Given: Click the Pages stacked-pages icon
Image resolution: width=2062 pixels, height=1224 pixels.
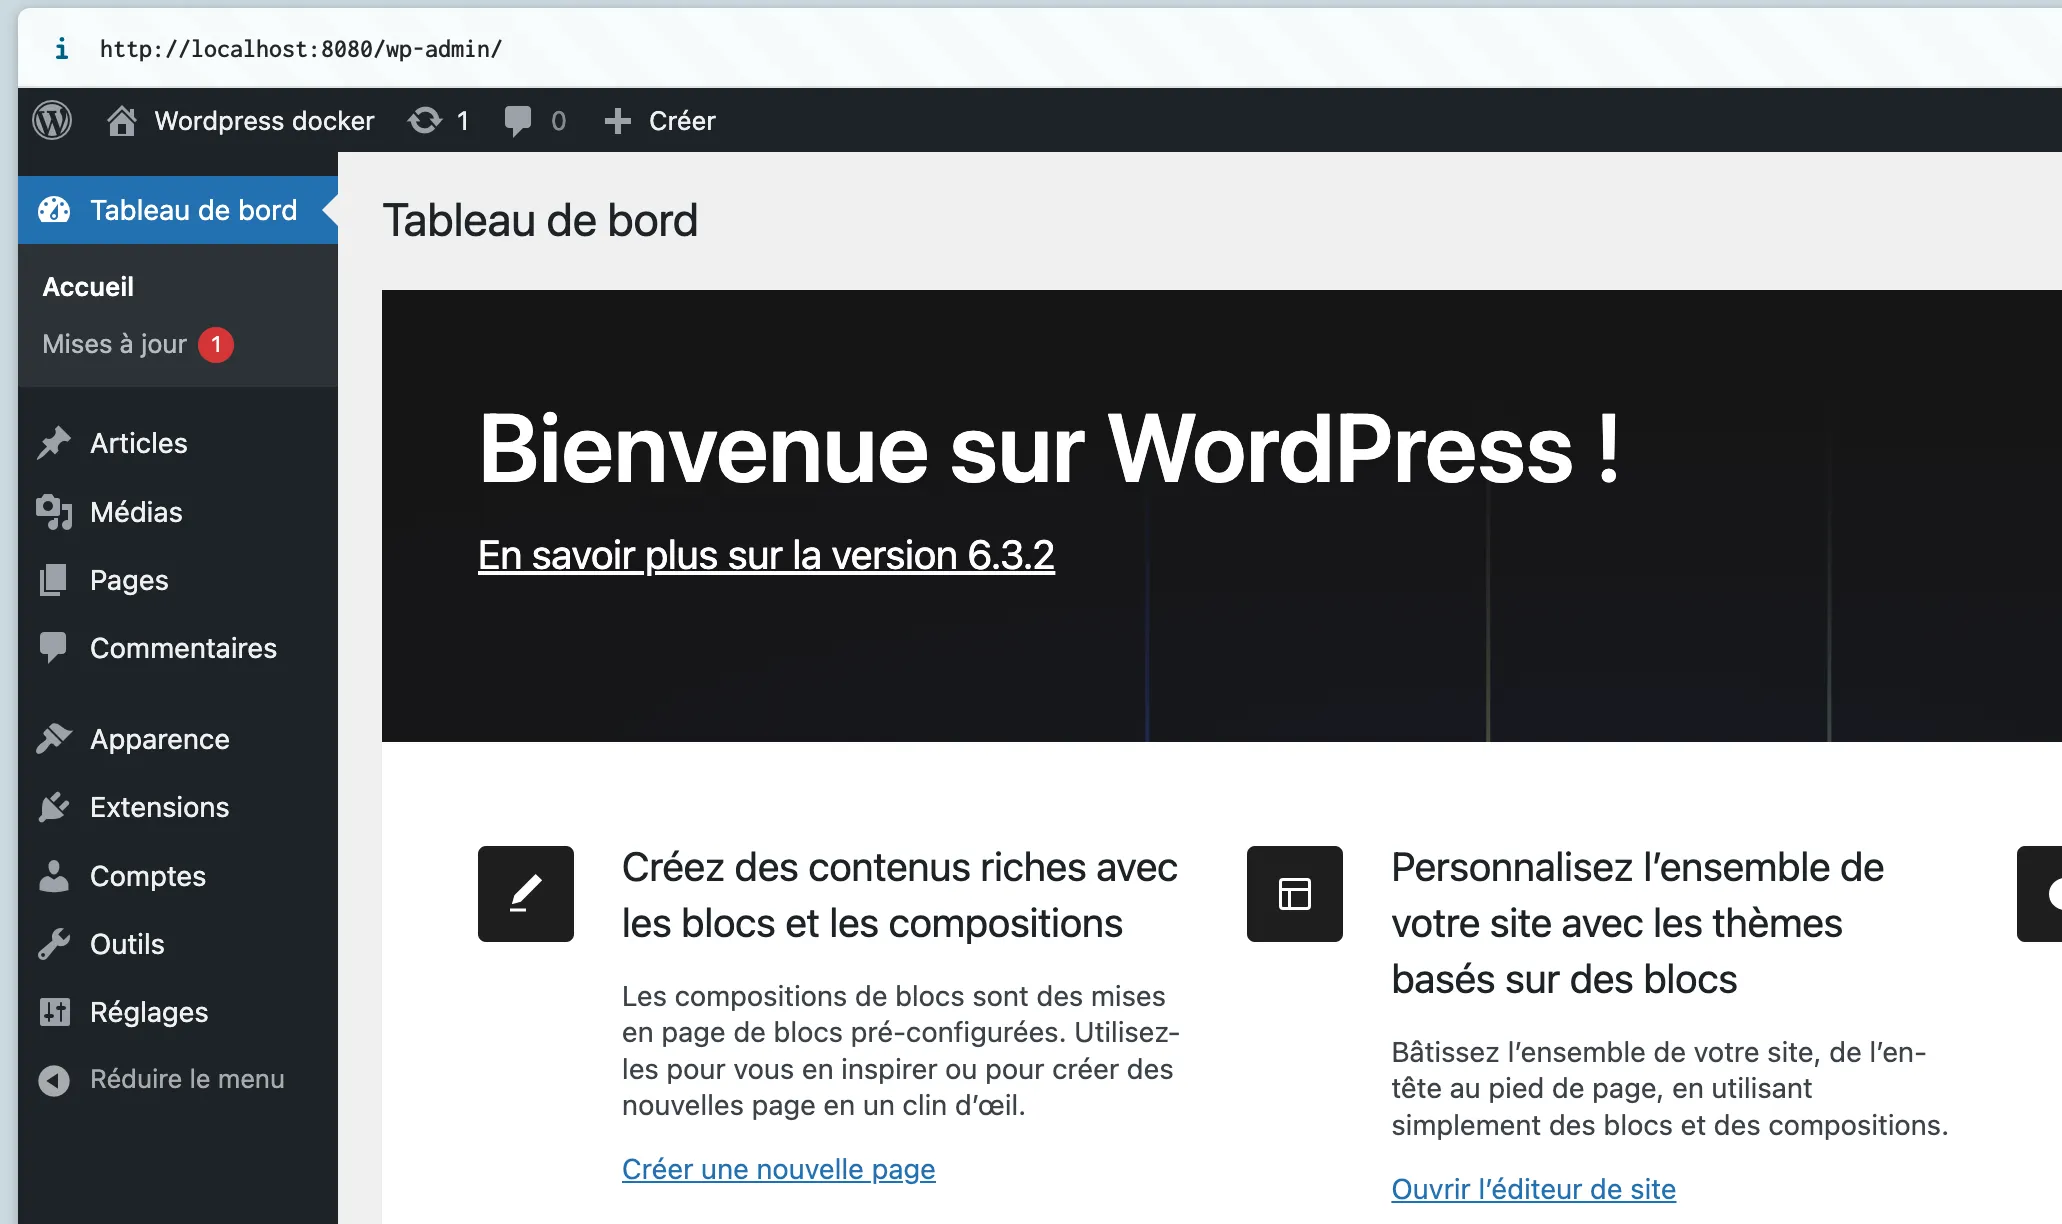Looking at the screenshot, I should pos(53,580).
